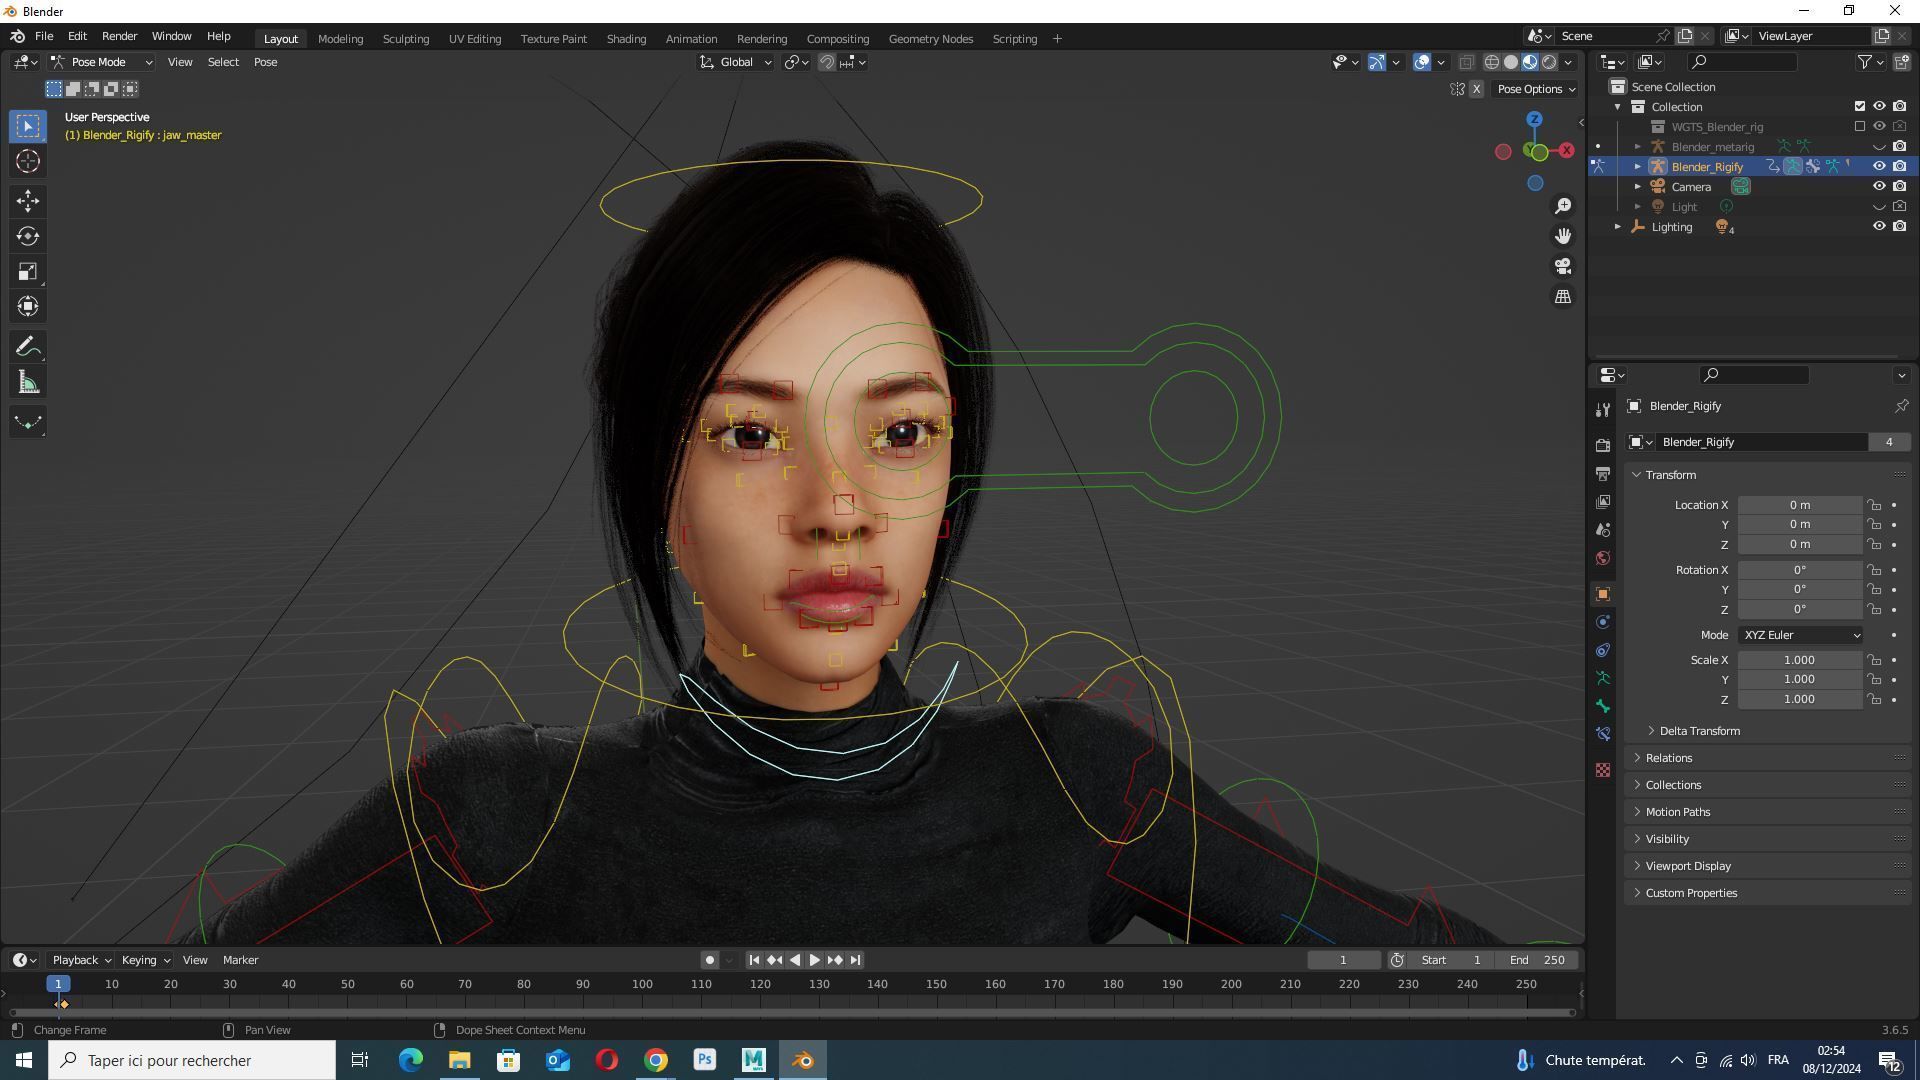Select the Annotate tool

(28, 347)
